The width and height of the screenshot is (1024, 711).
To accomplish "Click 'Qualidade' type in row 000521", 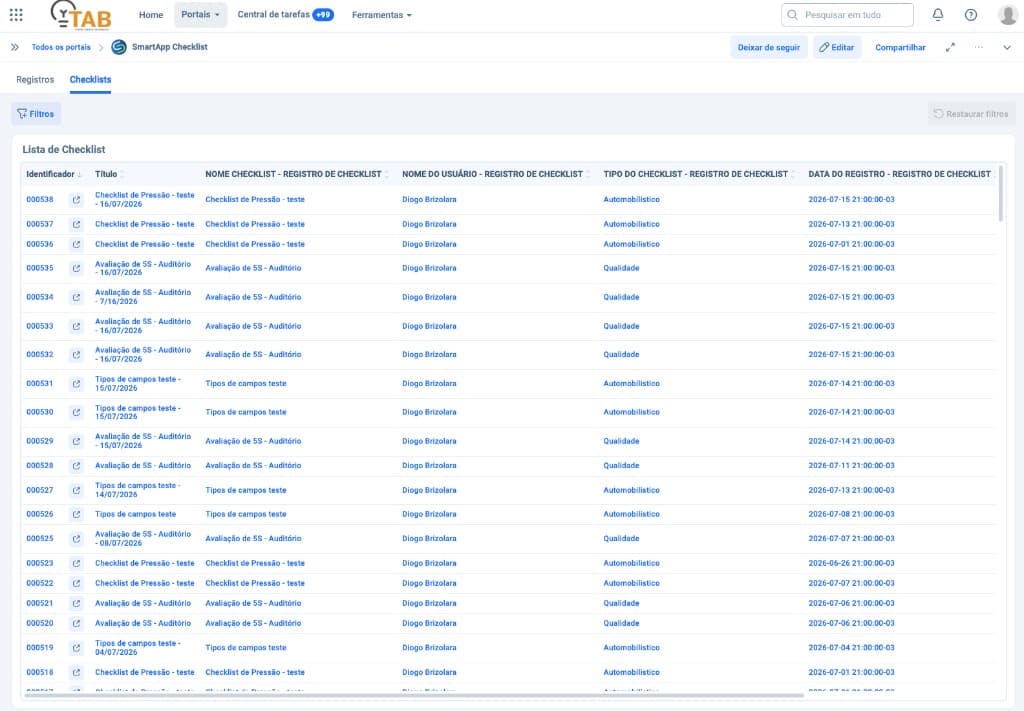I will click(621, 603).
